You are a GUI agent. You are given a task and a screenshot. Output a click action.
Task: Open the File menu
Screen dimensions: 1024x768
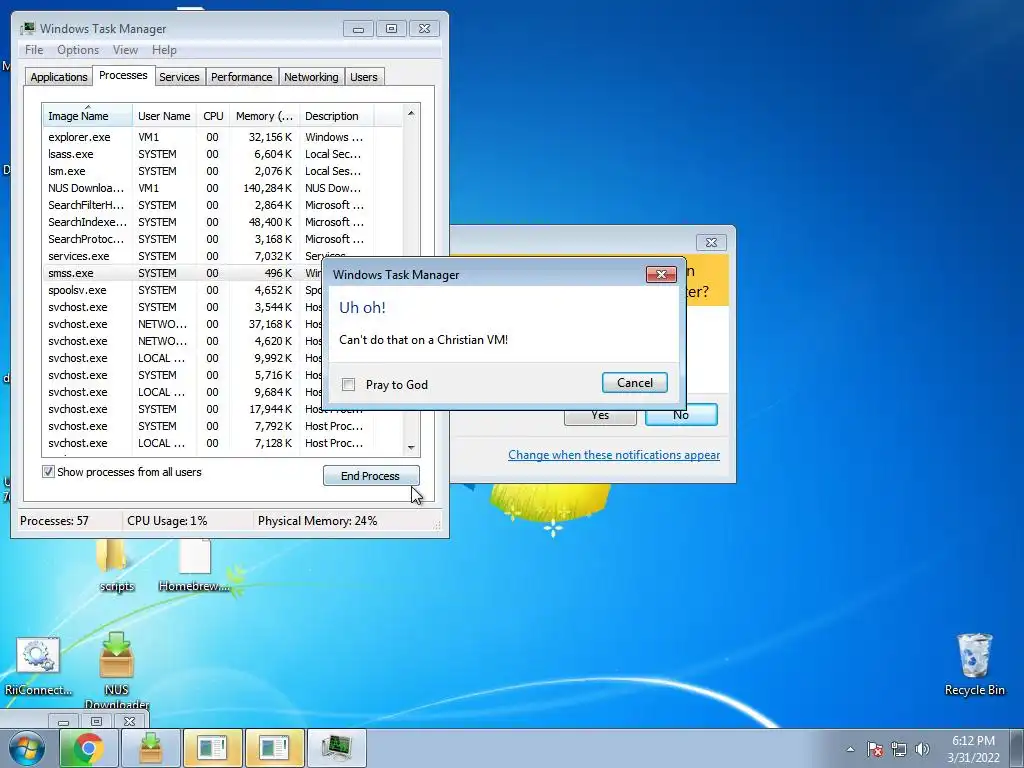(34, 50)
